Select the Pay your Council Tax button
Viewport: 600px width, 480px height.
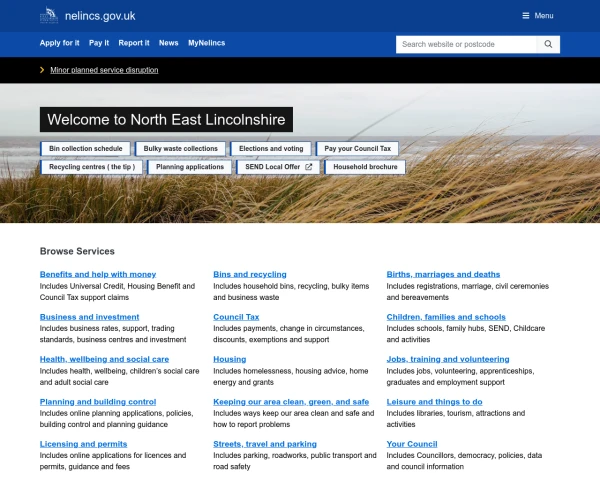click(x=356, y=148)
